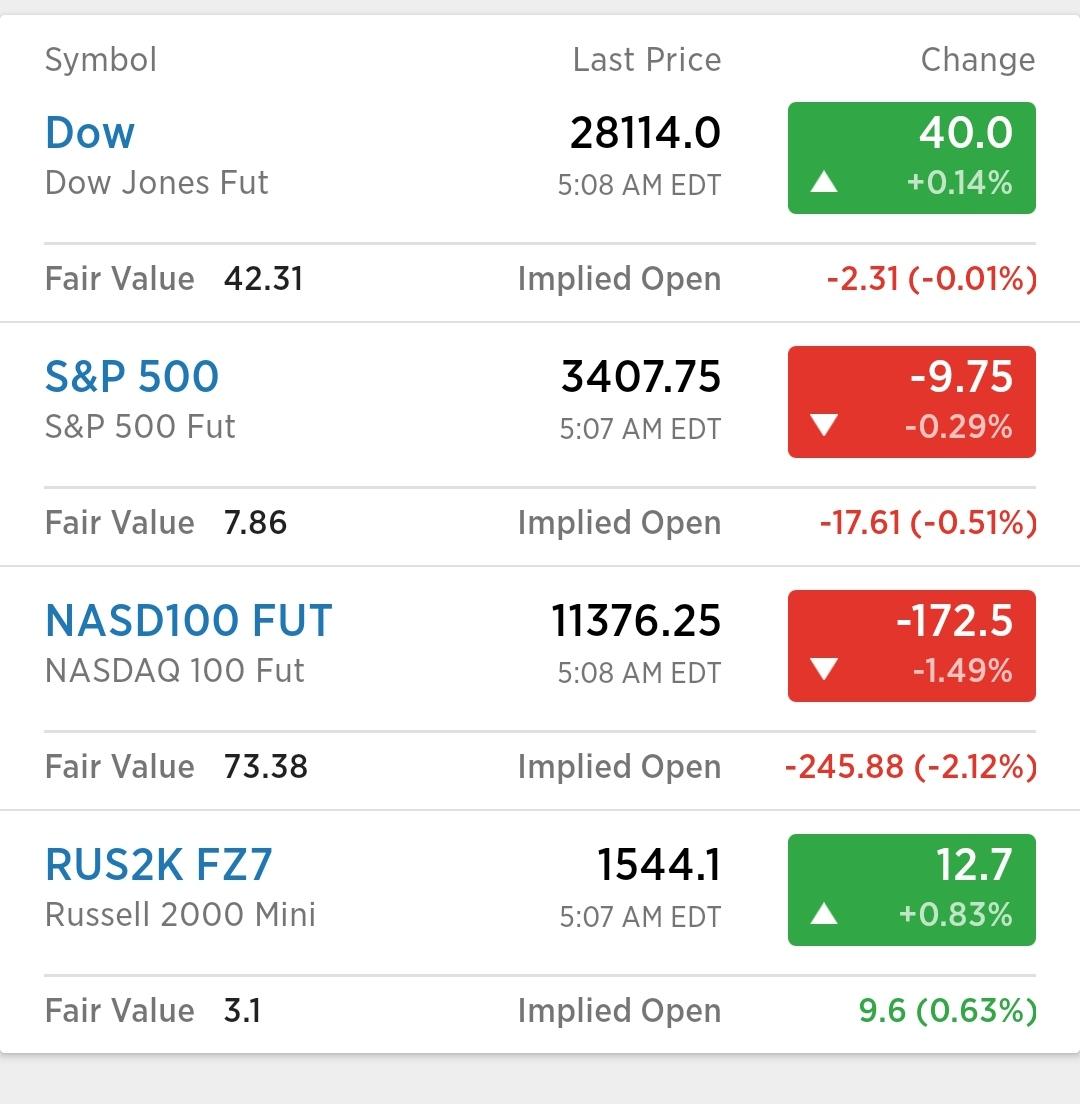Click the green Dow change box
Image resolution: width=1080 pixels, height=1104 pixels.
point(911,157)
